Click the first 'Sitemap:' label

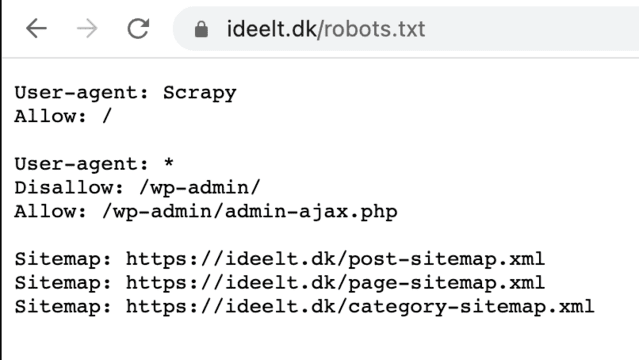63,259
